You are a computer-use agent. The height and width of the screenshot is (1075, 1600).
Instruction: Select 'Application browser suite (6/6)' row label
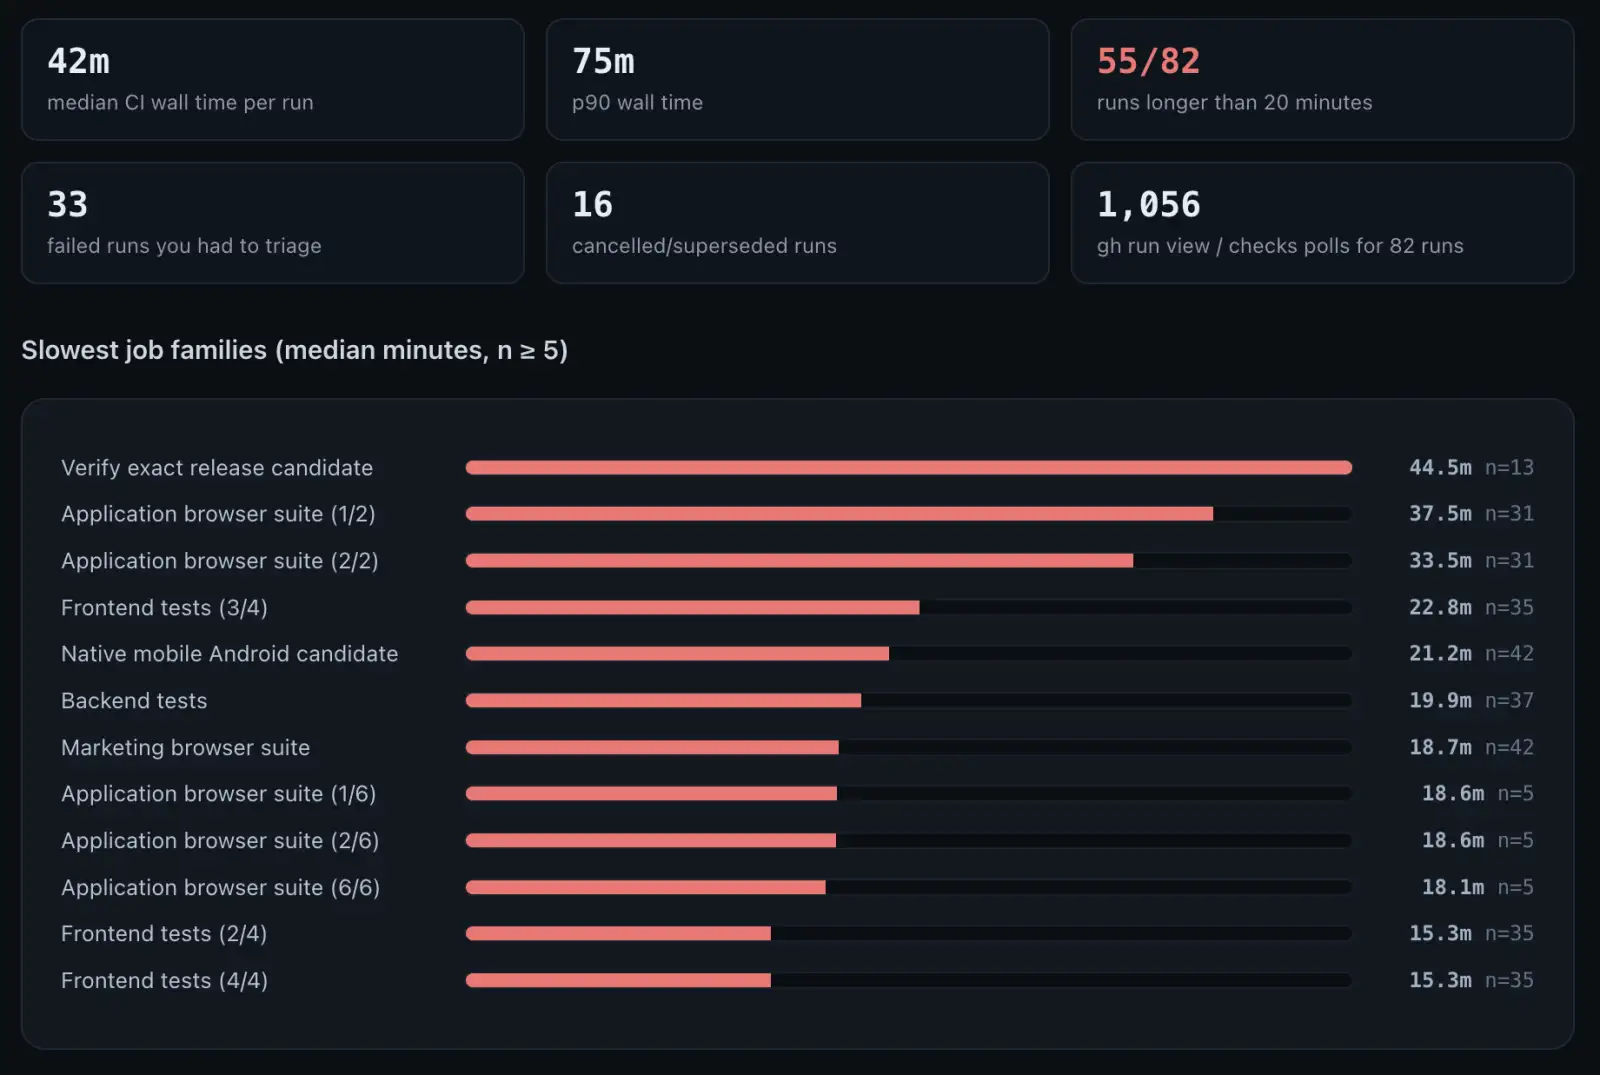tap(221, 888)
